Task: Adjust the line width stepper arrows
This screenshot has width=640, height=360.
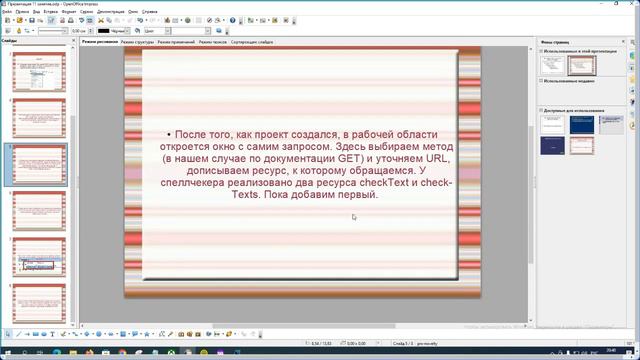Action: tap(91, 31)
